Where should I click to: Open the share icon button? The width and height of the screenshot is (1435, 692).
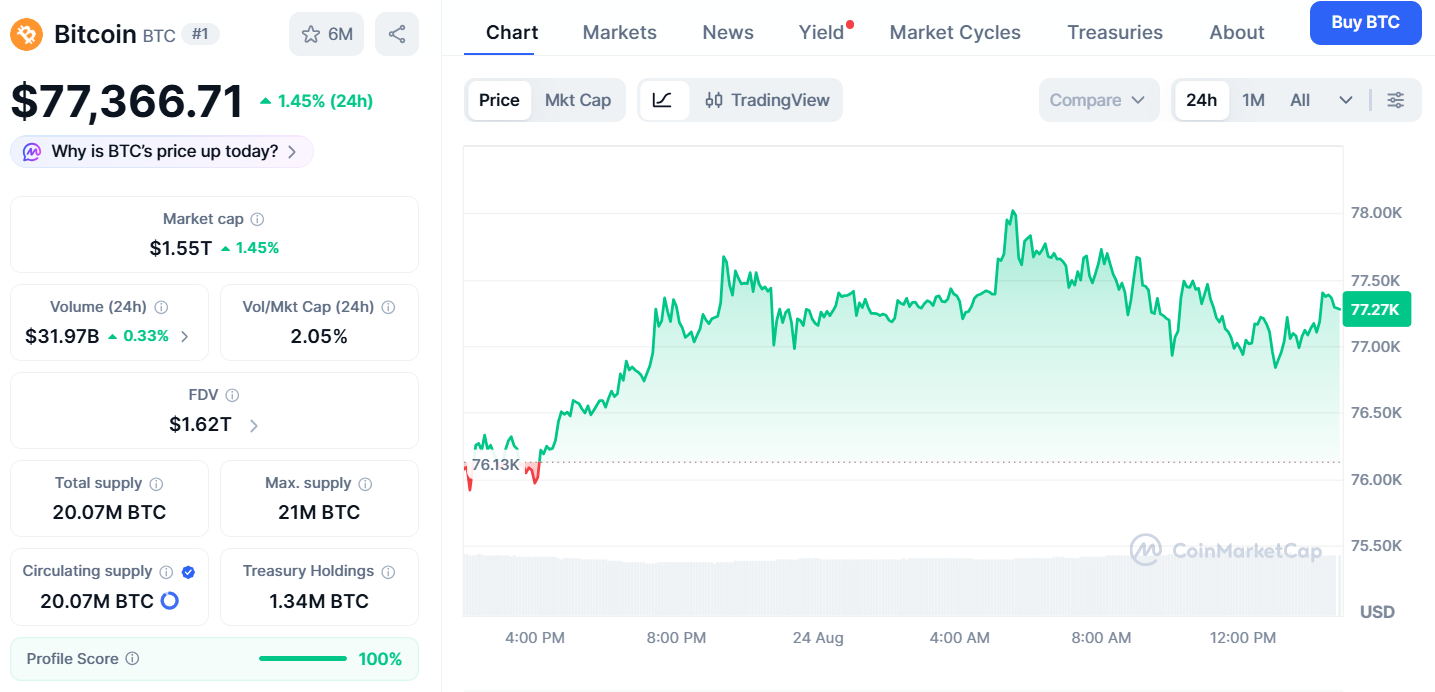(x=397, y=34)
